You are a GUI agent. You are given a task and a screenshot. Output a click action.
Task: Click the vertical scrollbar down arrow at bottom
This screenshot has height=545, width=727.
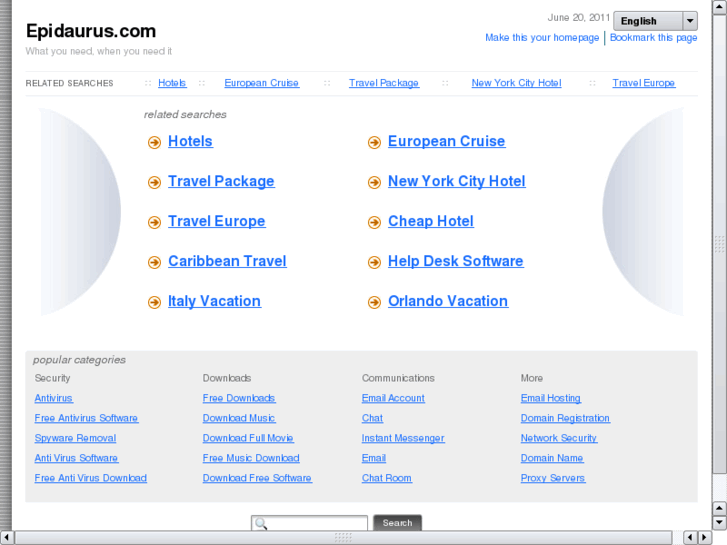pos(720,523)
